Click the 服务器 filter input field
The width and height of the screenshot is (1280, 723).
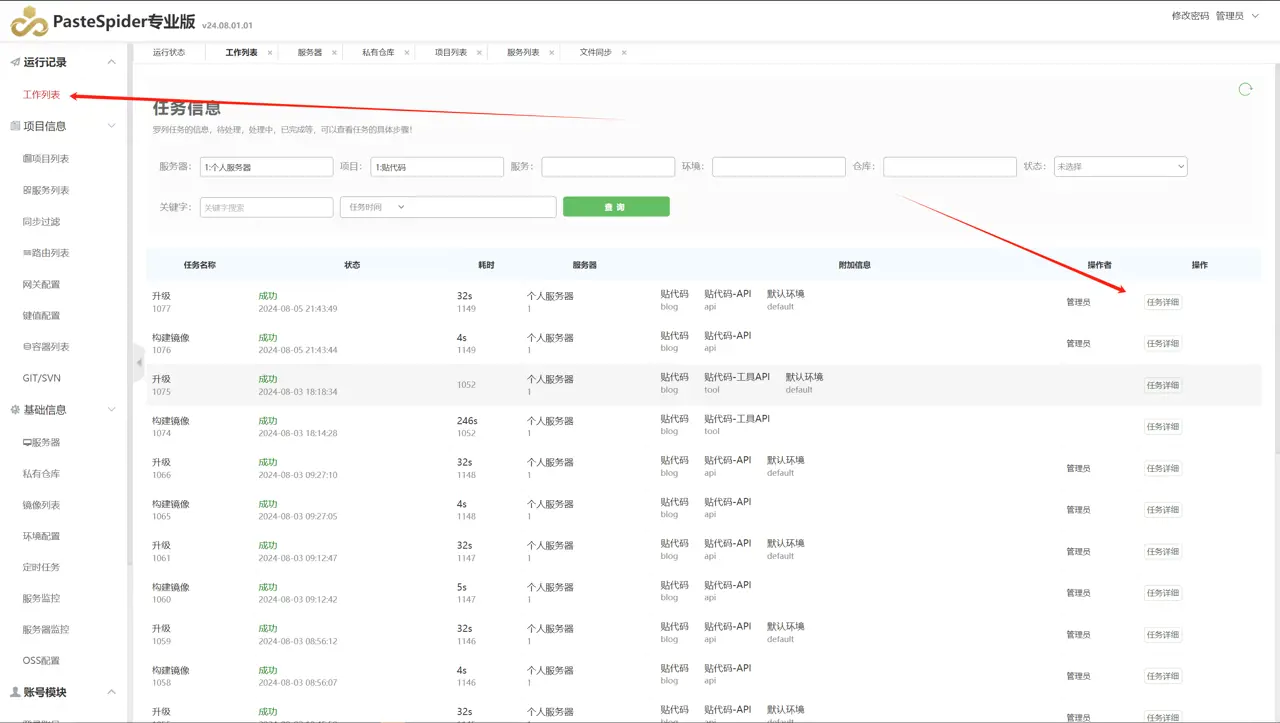click(266, 167)
